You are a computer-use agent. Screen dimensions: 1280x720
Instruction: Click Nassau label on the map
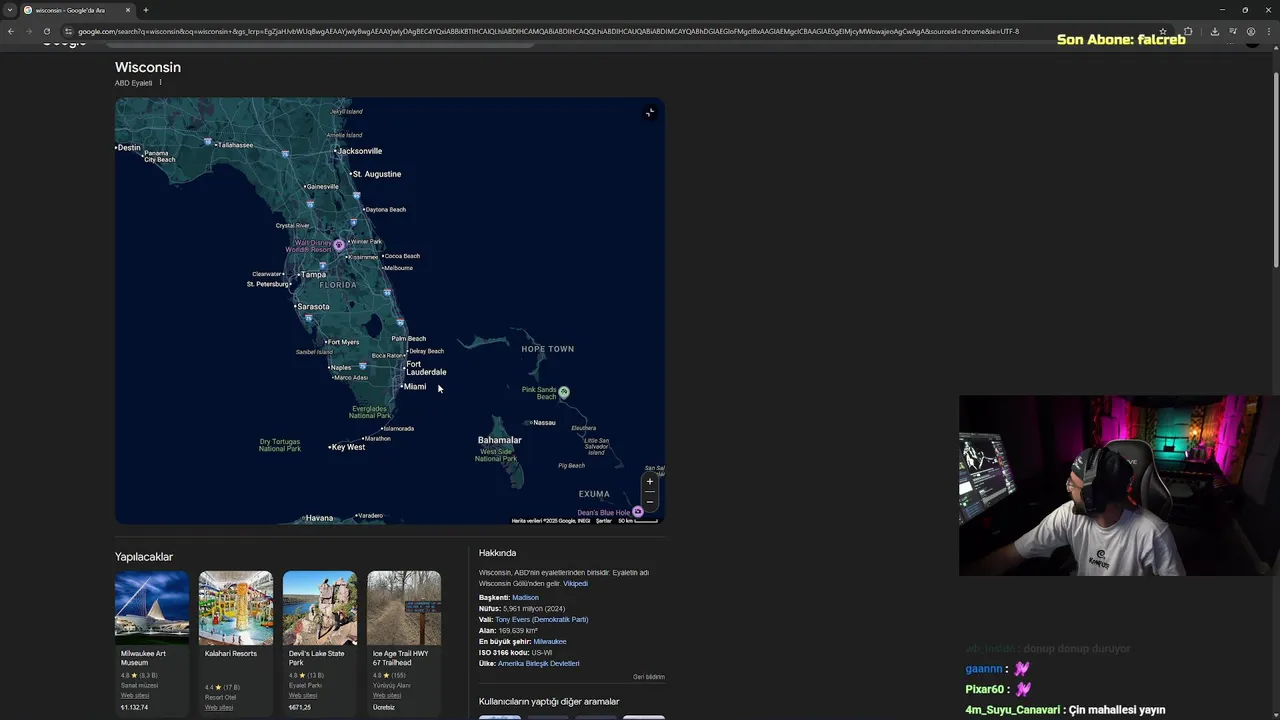pyautogui.click(x=543, y=422)
